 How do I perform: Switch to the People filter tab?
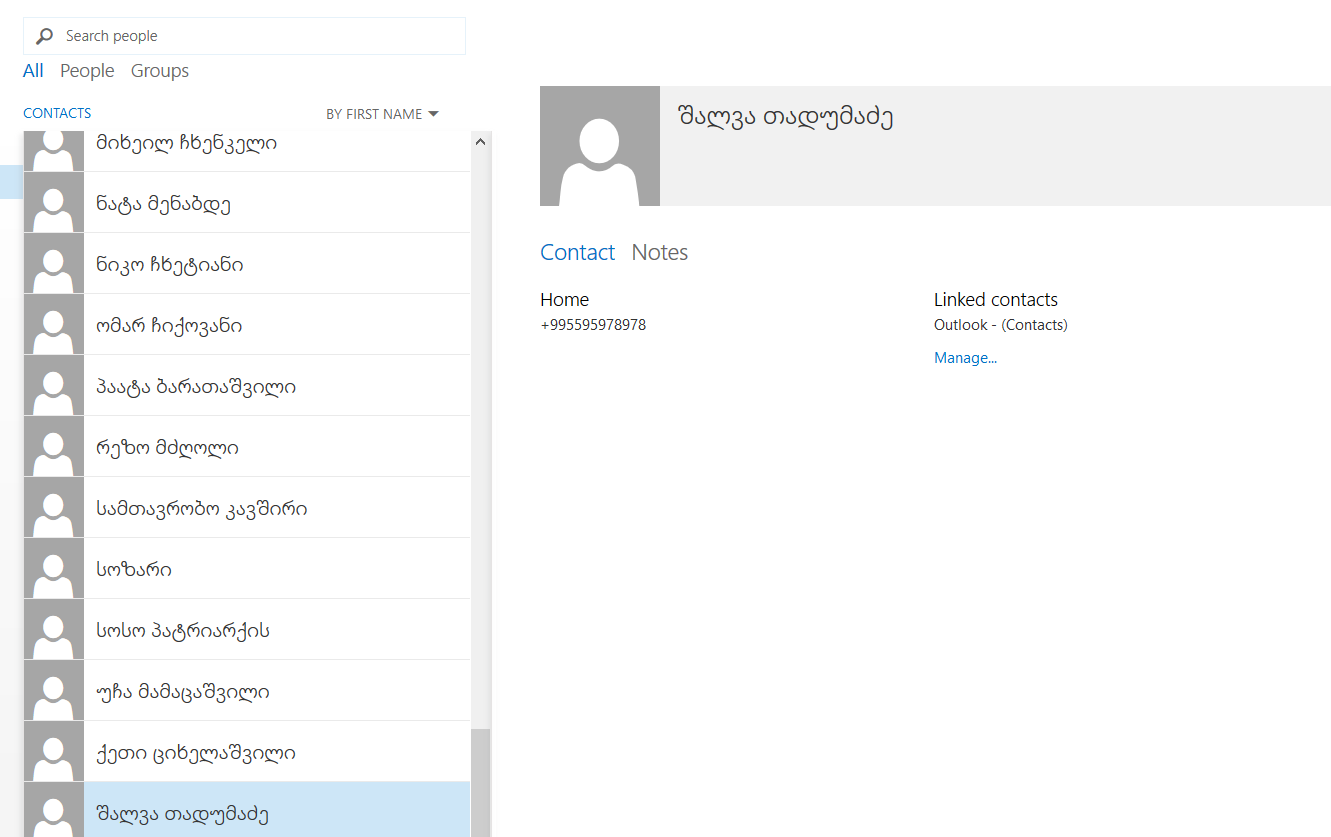87,71
